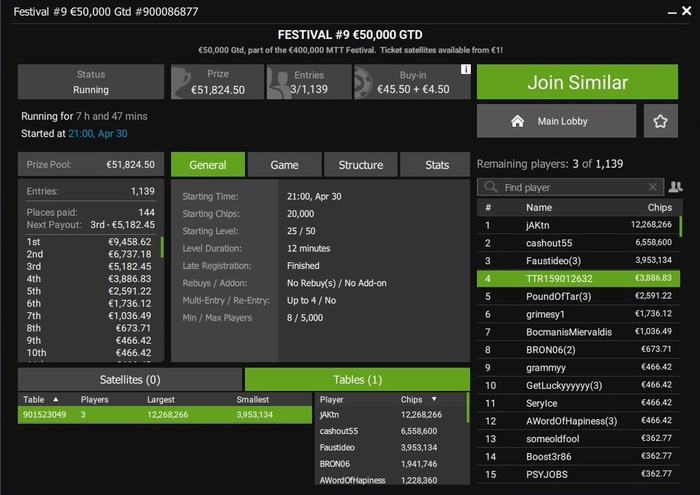The image size is (700, 495).
Task: Click the Largest column header
Action: pyautogui.click(x=161, y=399)
